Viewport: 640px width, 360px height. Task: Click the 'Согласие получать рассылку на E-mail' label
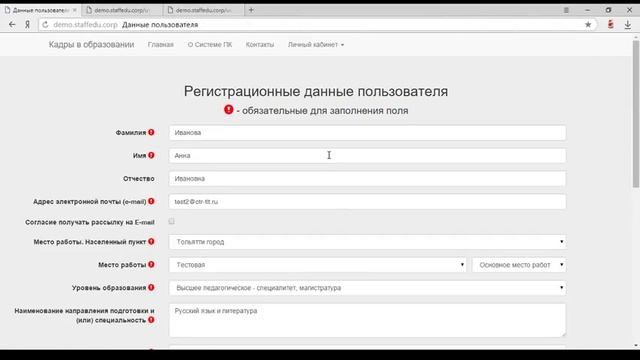(90, 222)
